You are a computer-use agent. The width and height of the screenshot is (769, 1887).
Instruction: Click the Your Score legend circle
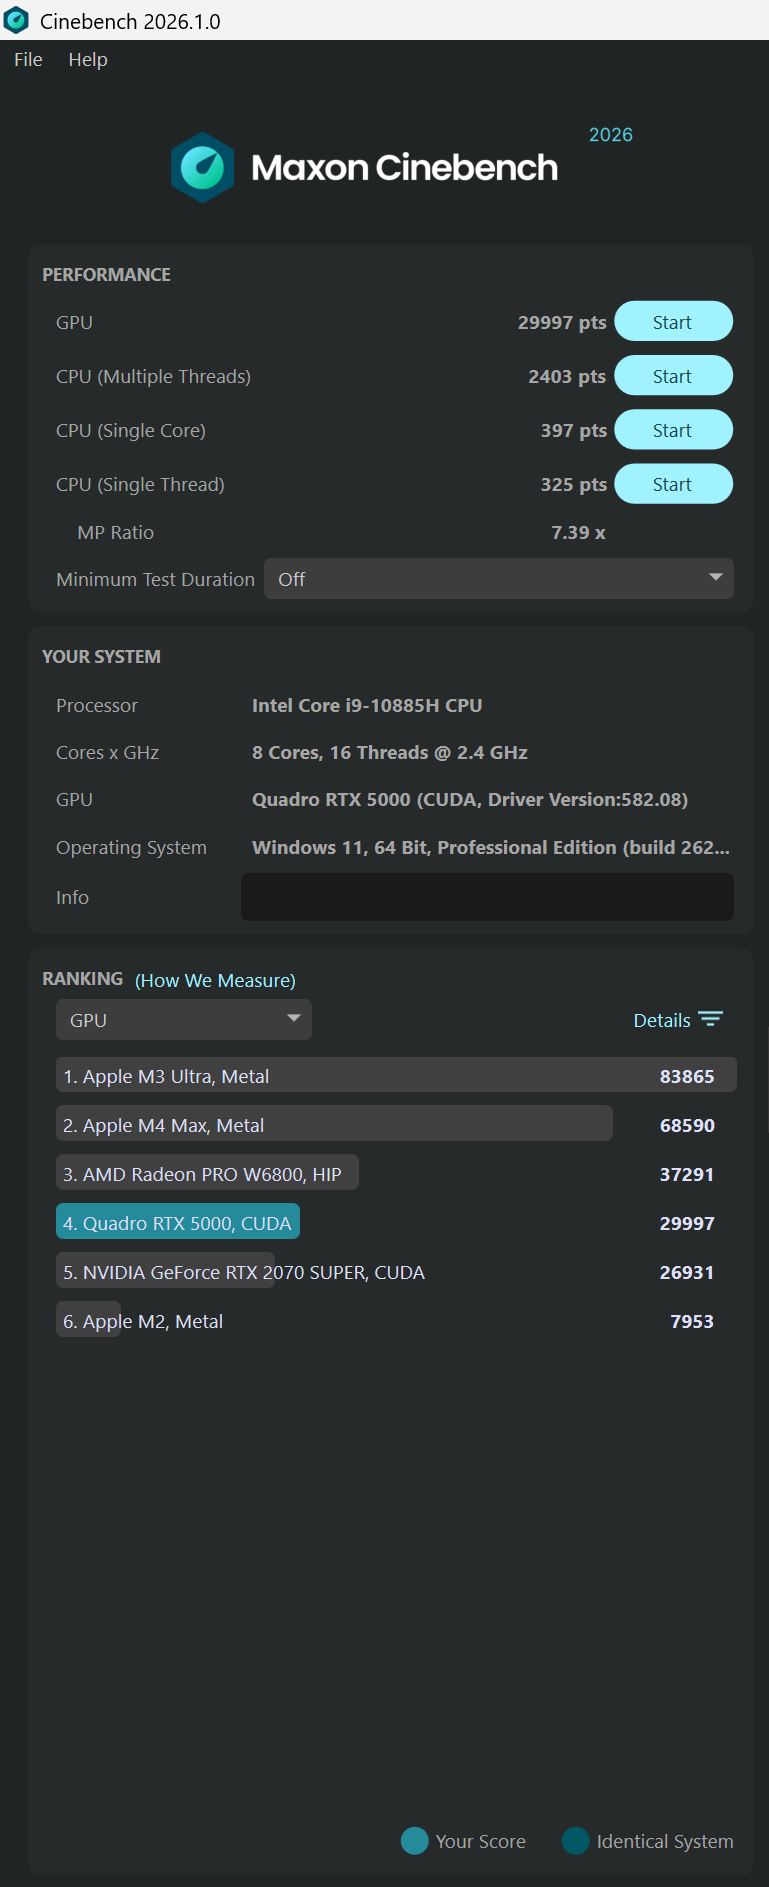coord(414,1841)
